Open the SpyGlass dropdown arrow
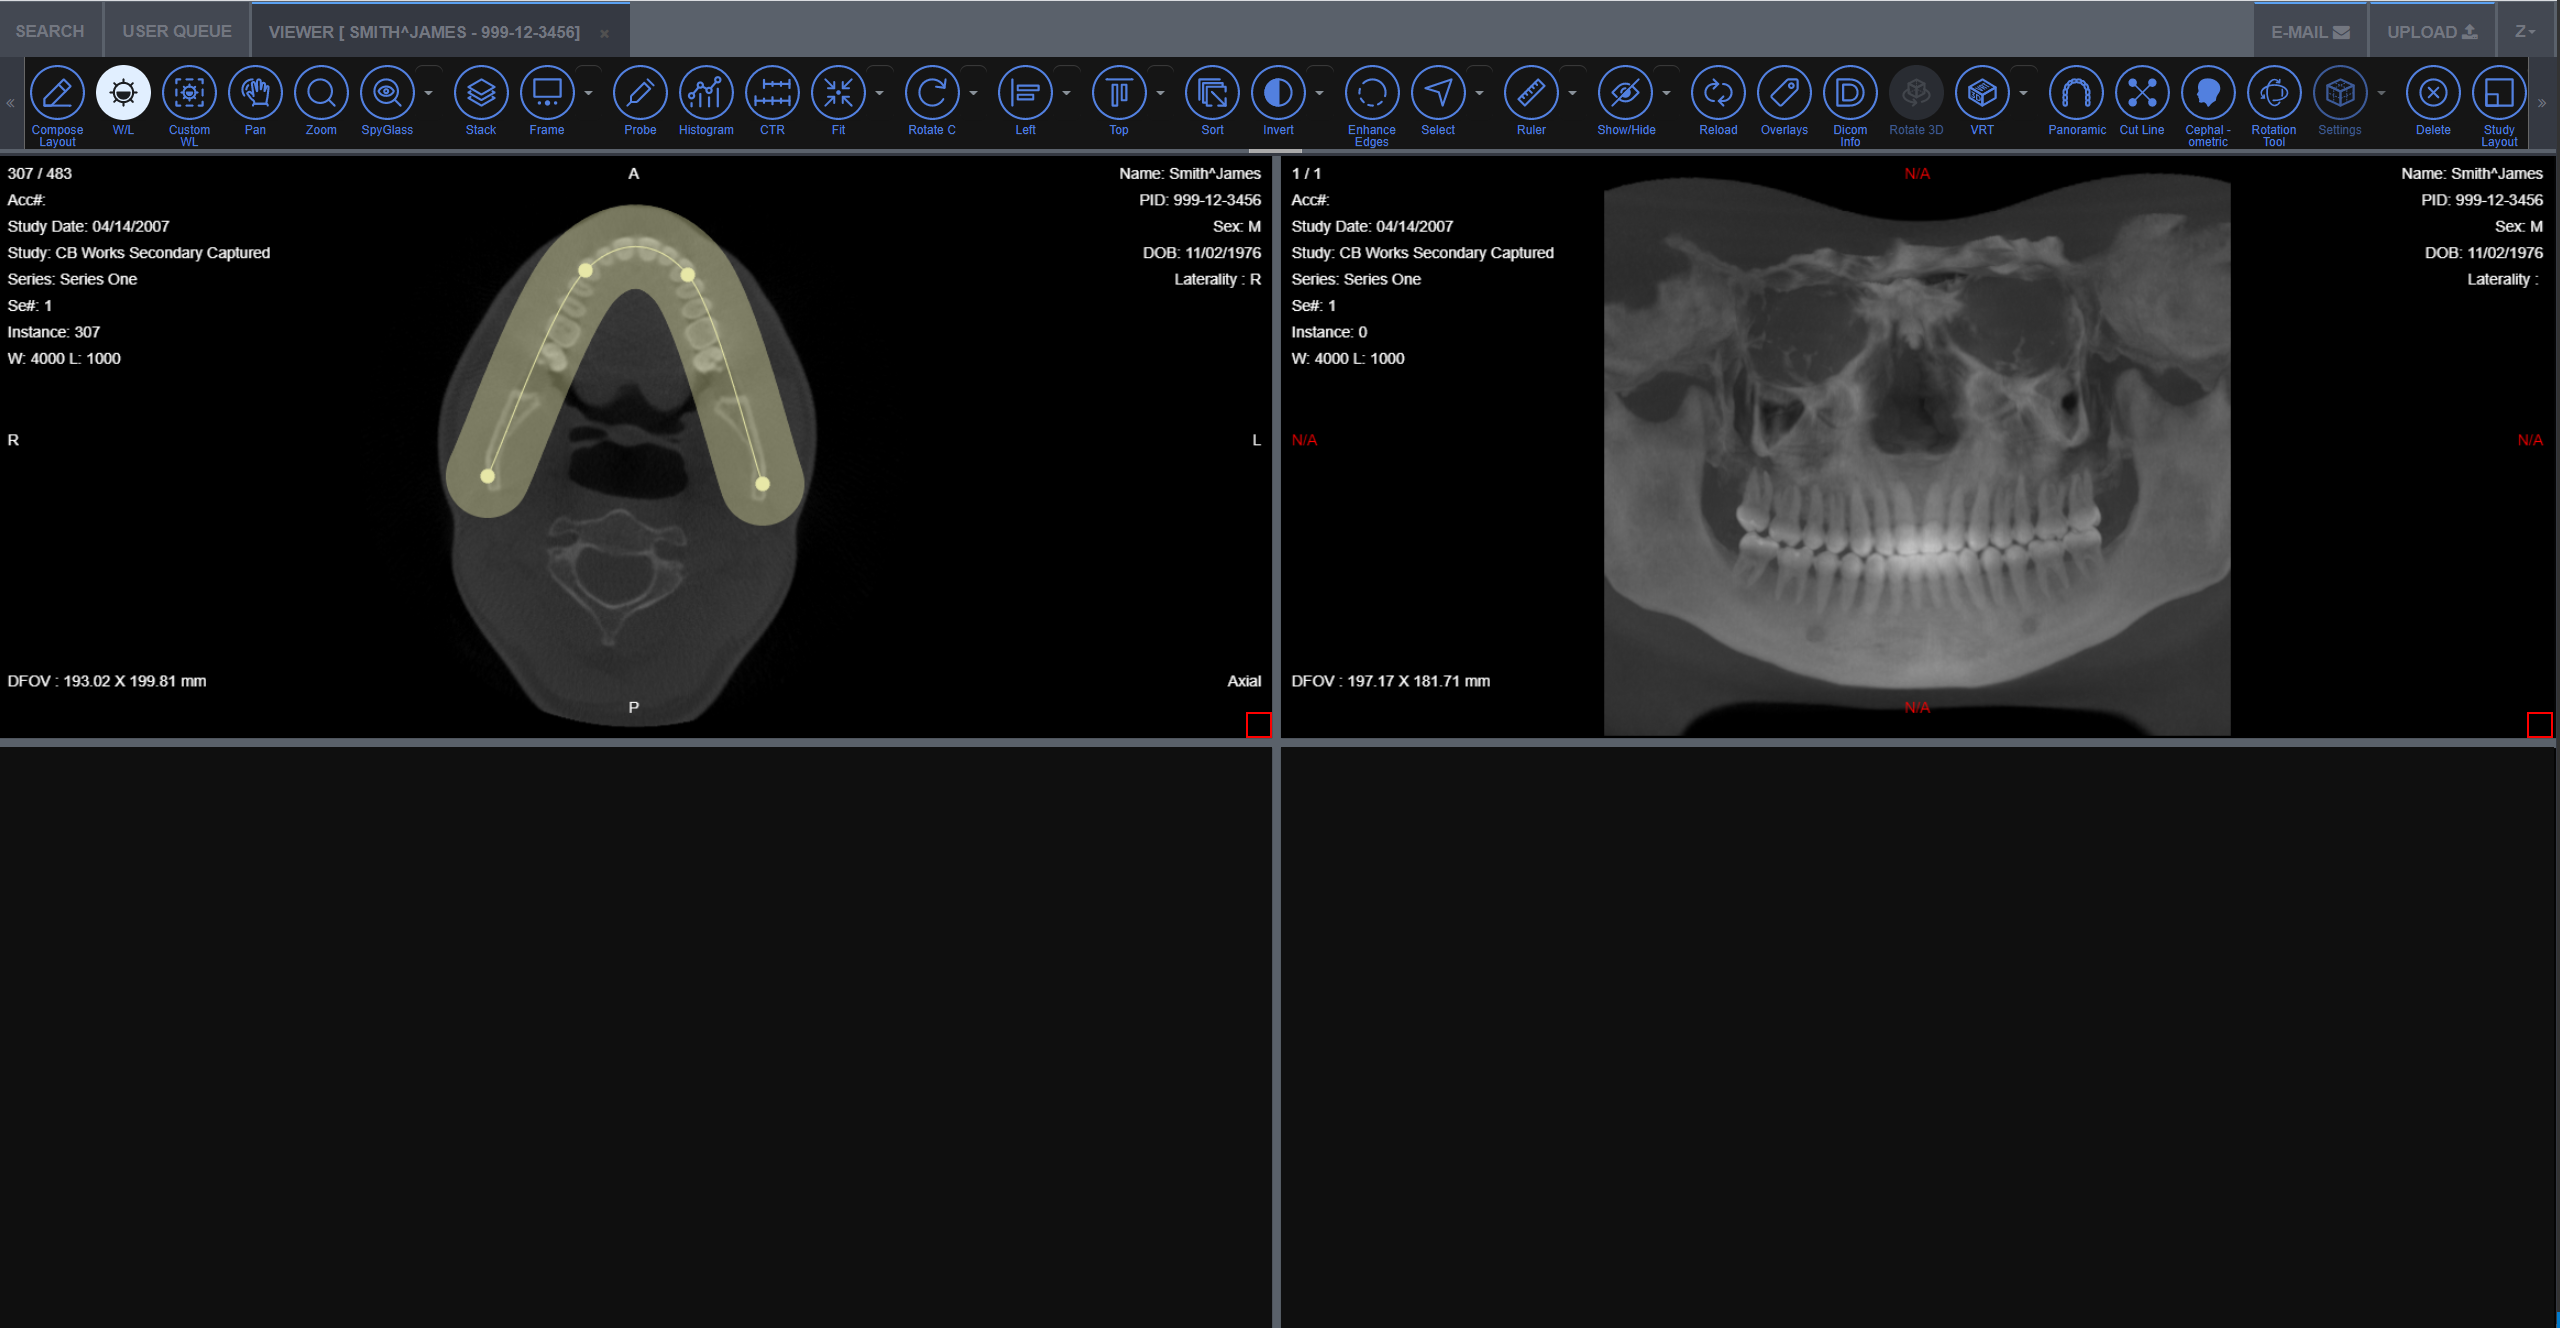The height and width of the screenshot is (1328, 2560). click(429, 93)
